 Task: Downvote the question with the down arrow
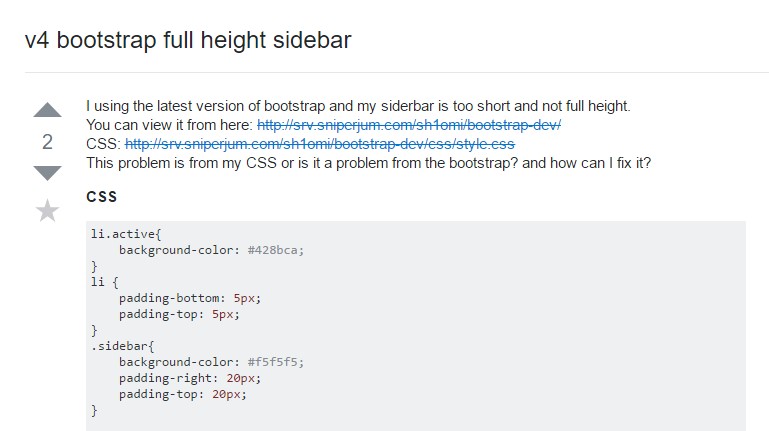pyautogui.click(x=47, y=174)
